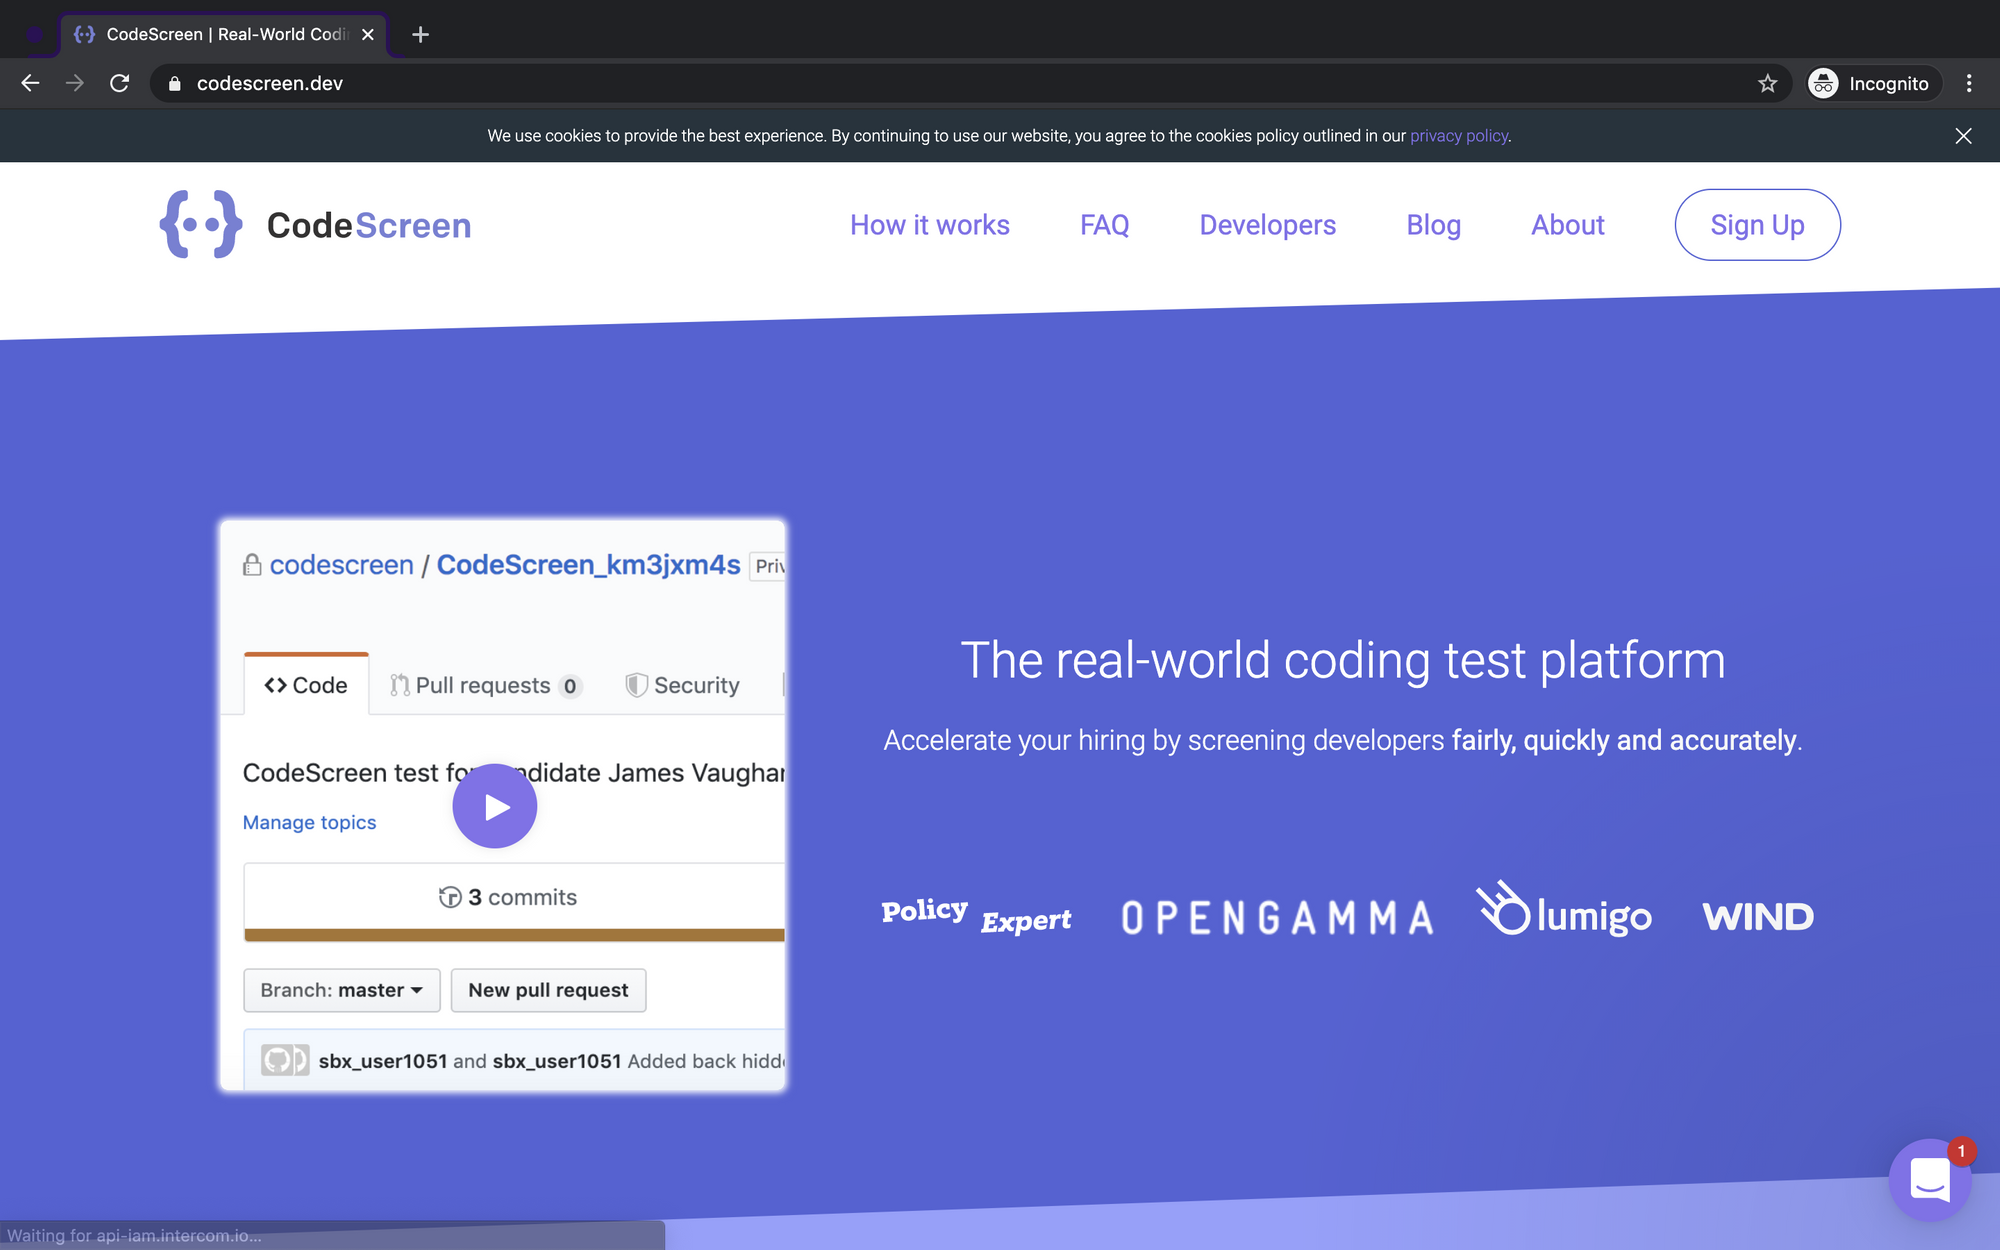The width and height of the screenshot is (2000, 1250).
Task: Click the lumigo logo
Action: 1564,910
